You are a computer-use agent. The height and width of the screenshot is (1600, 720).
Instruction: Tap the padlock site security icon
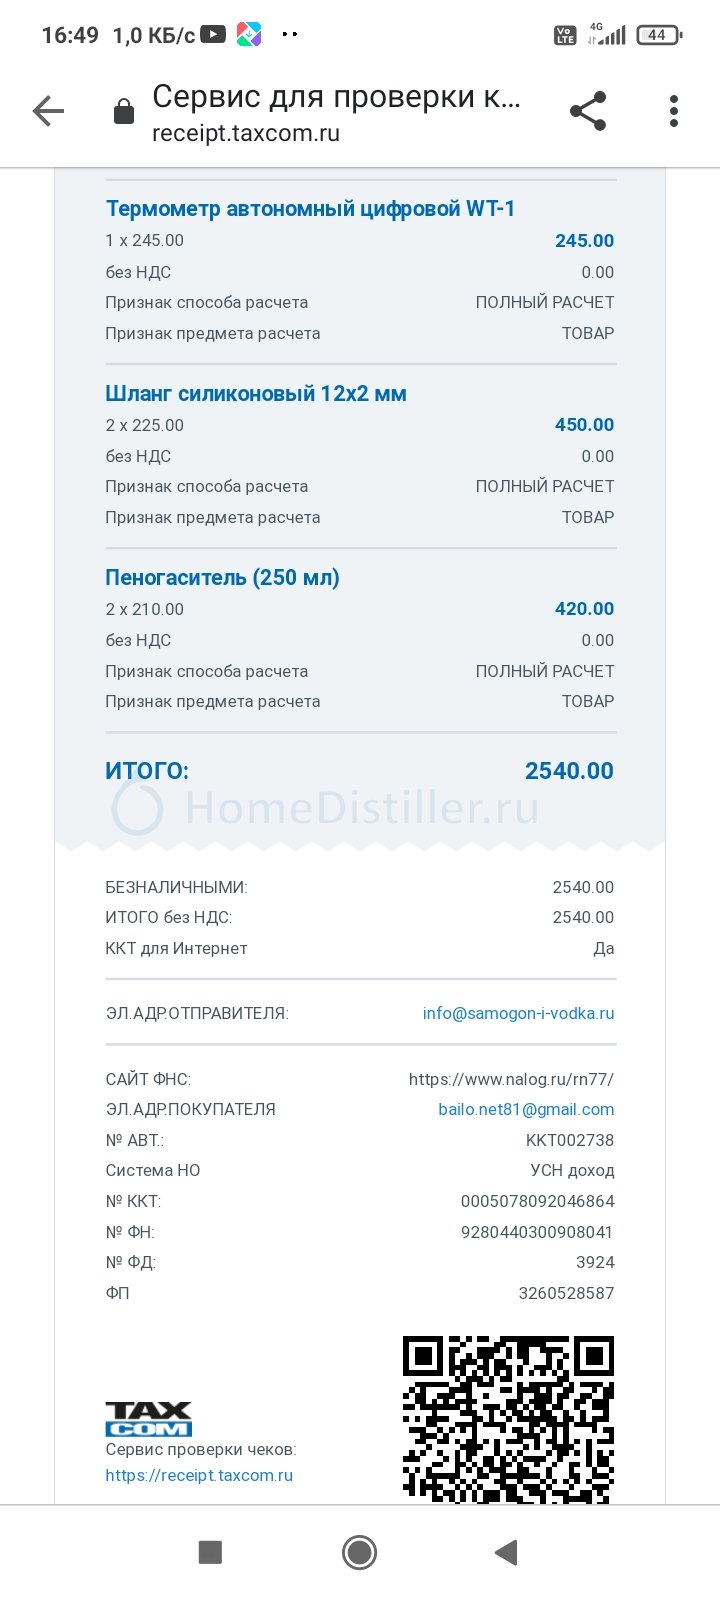coord(124,111)
